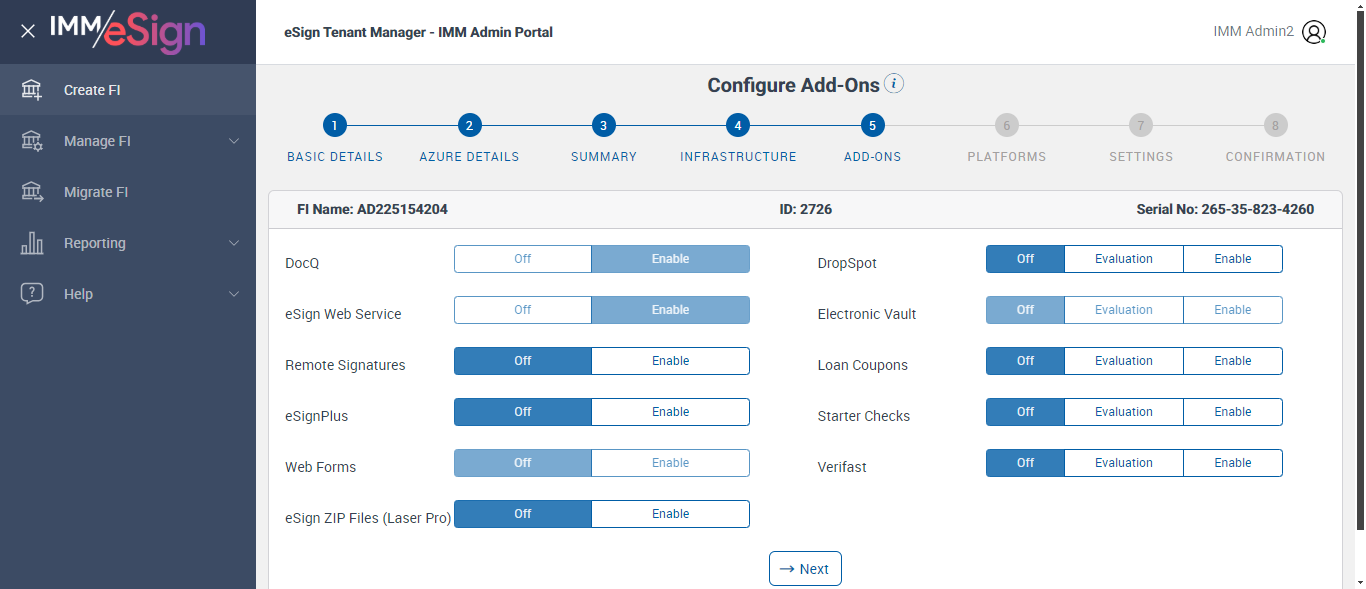
Task: Close the sidebar with the X icon
Action: pos(28,31)
